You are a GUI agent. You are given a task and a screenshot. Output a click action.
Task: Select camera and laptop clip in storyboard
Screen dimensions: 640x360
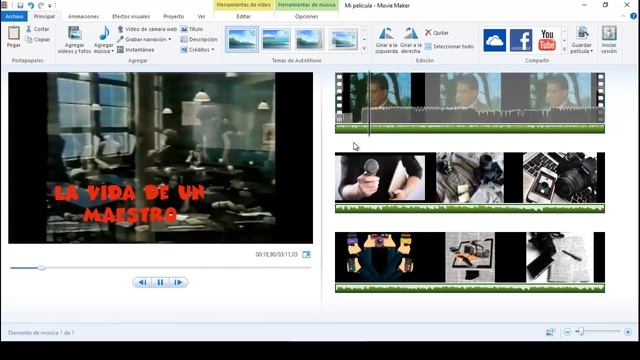[x=560, y=178]
